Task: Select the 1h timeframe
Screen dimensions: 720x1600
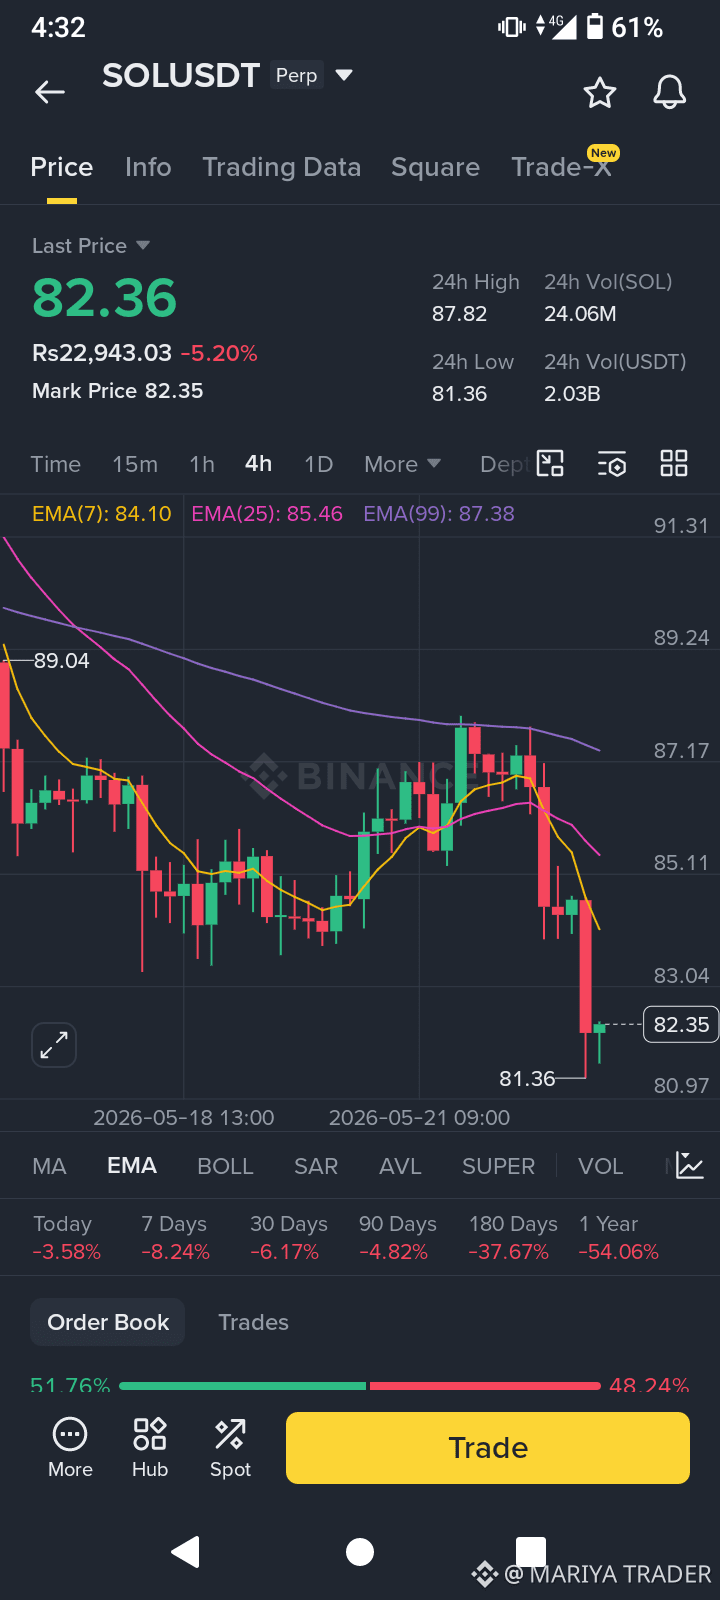Action: (202, 464)
